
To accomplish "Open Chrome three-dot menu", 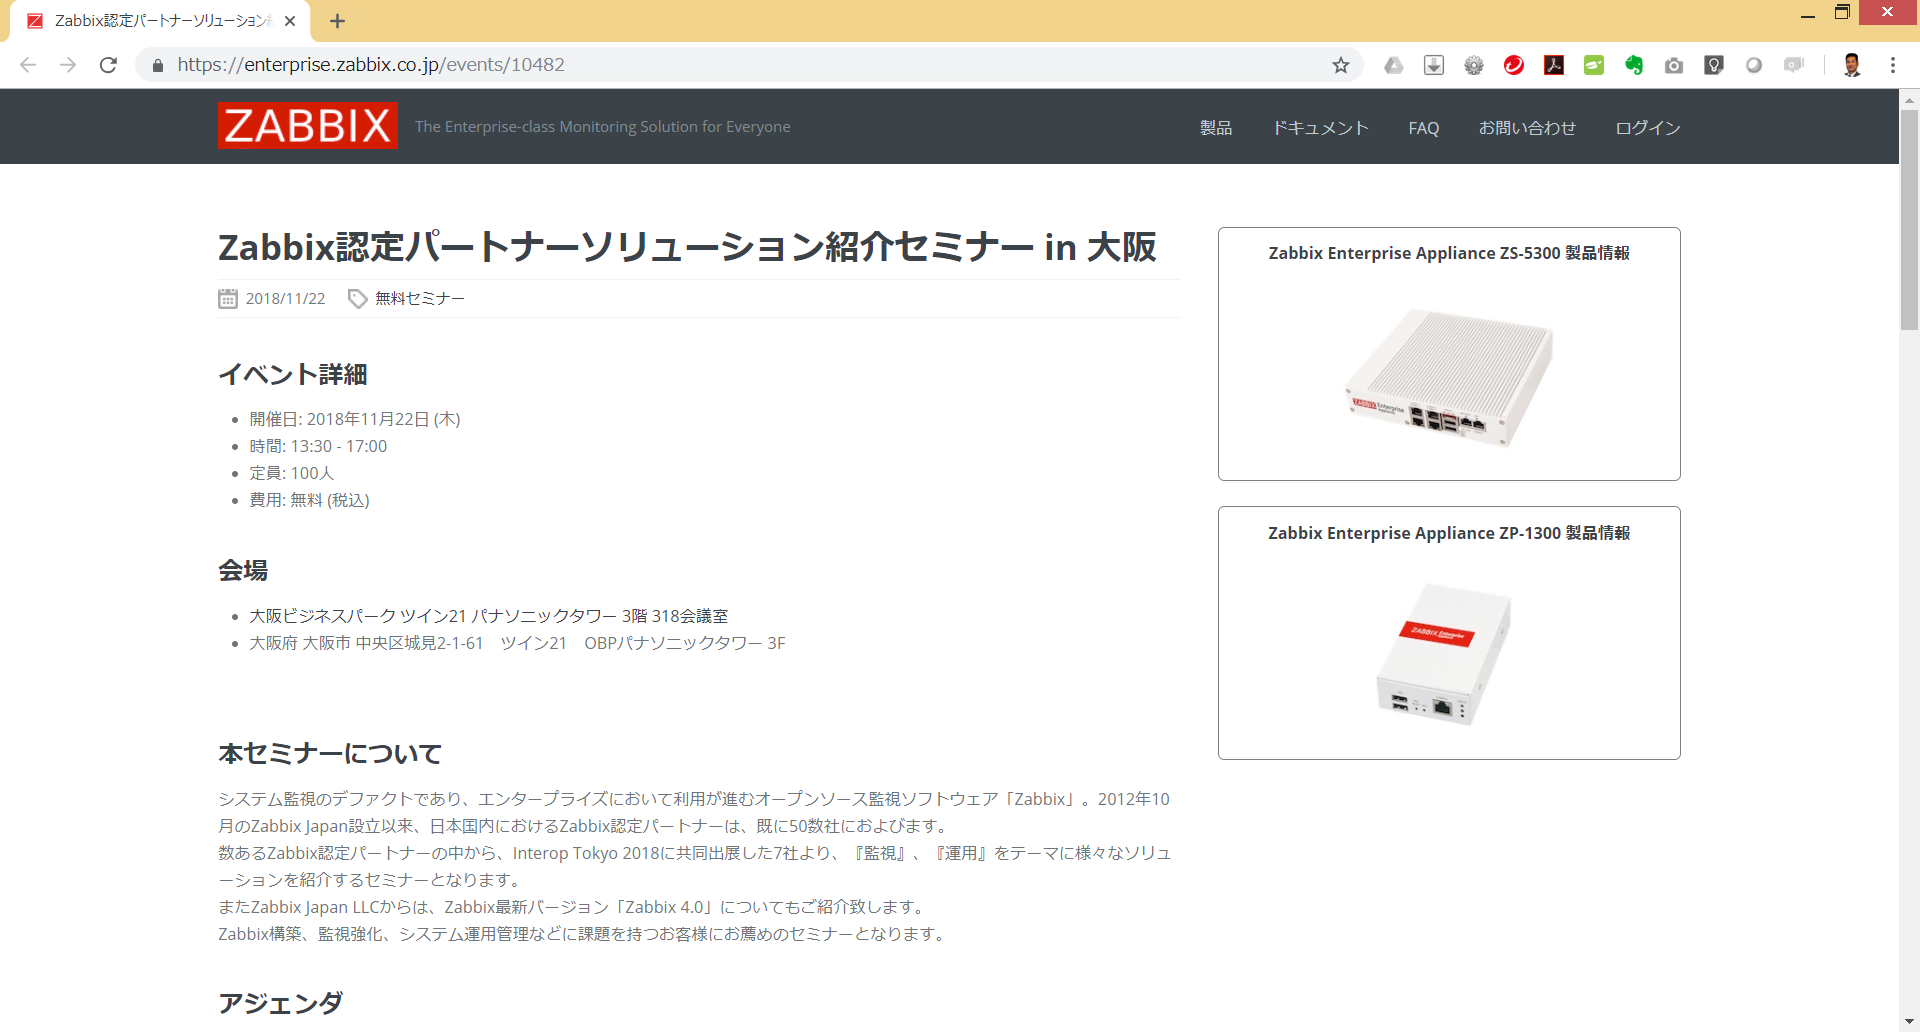I will (x=1893, y=65).
